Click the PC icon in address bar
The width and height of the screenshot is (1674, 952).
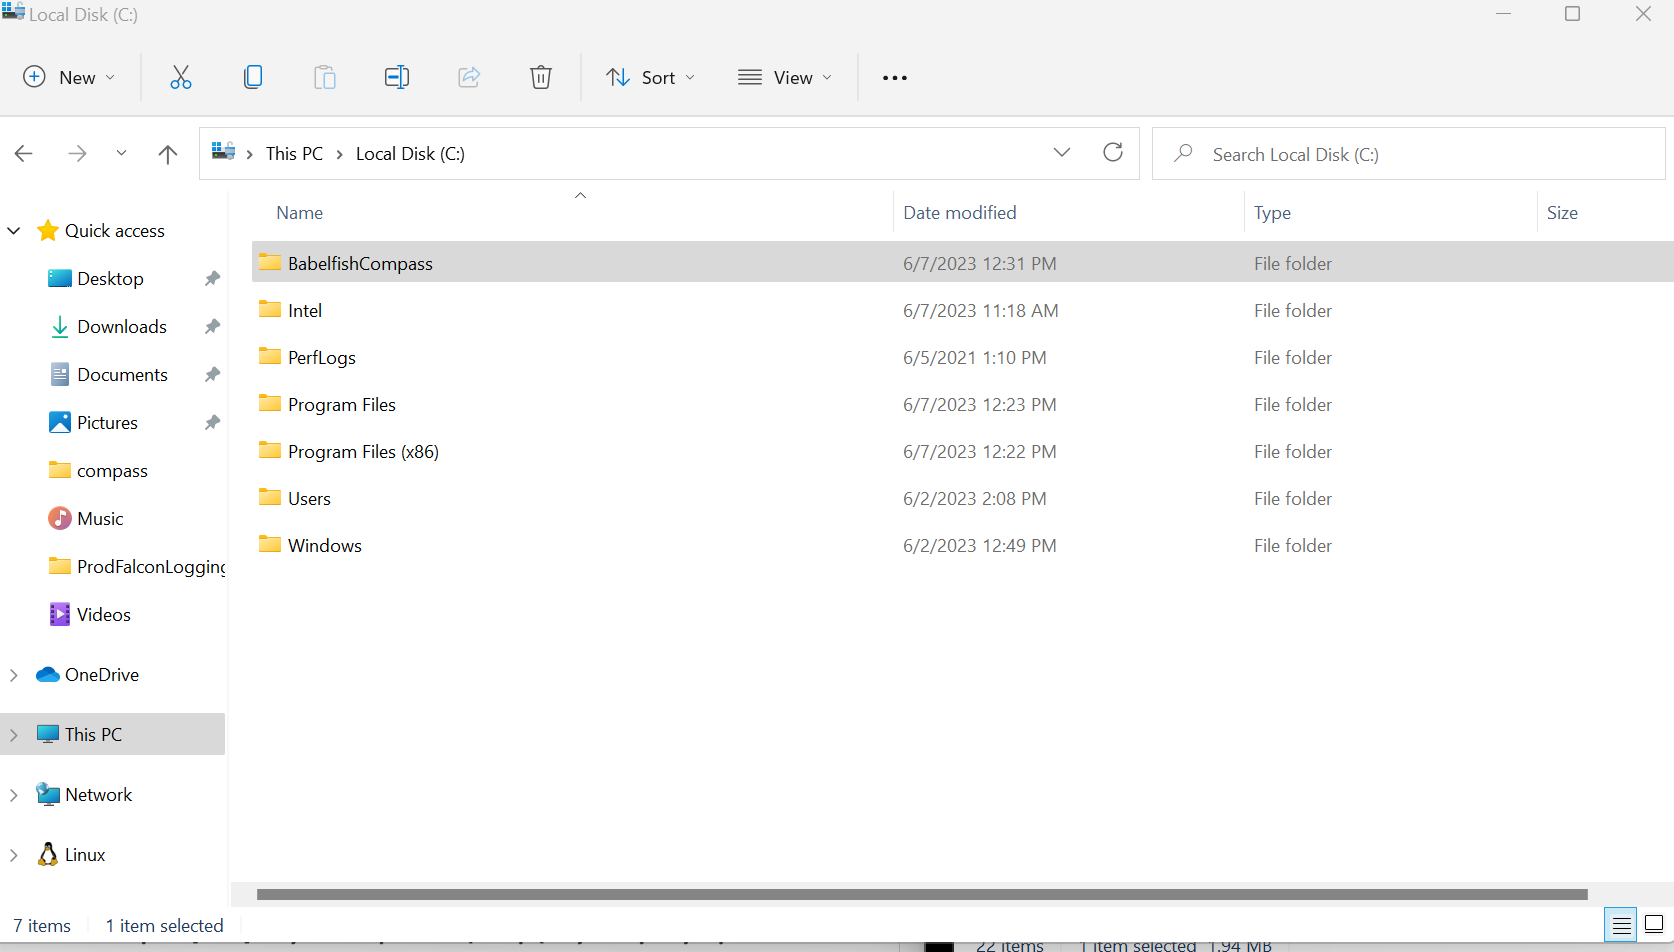coord(223,151)
